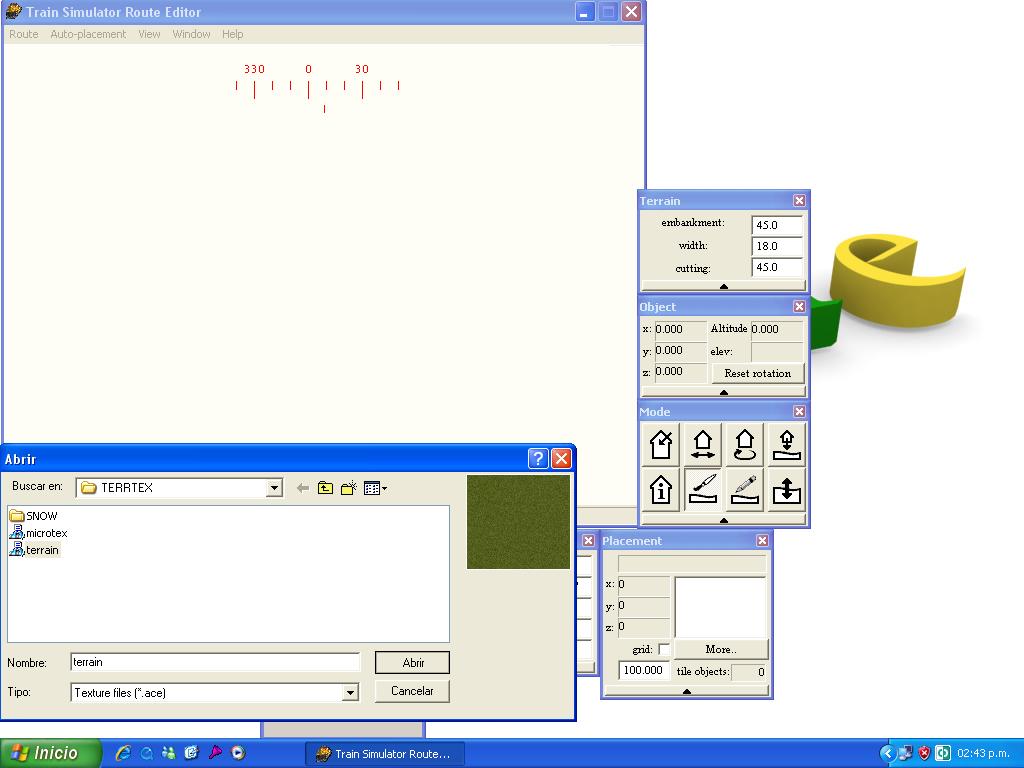Viewport: 1024px width, 768px height.
Task: Click the Reset rotation button in Object panel
Action: tap(757, 372)
